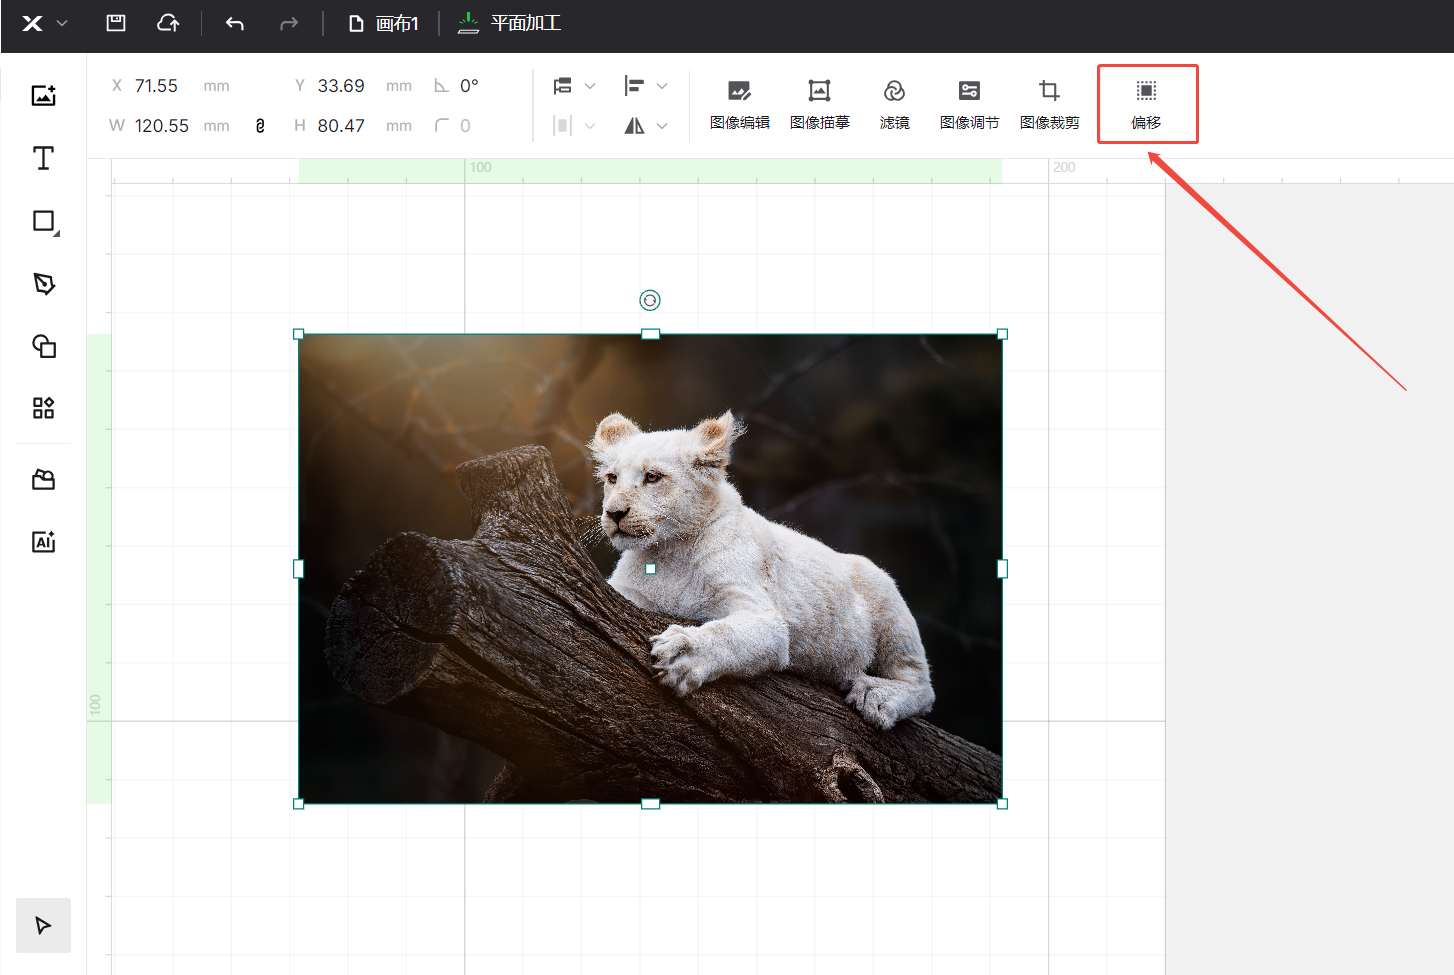
Task: Select the import image tool
Action: click(x=43, y=95)
